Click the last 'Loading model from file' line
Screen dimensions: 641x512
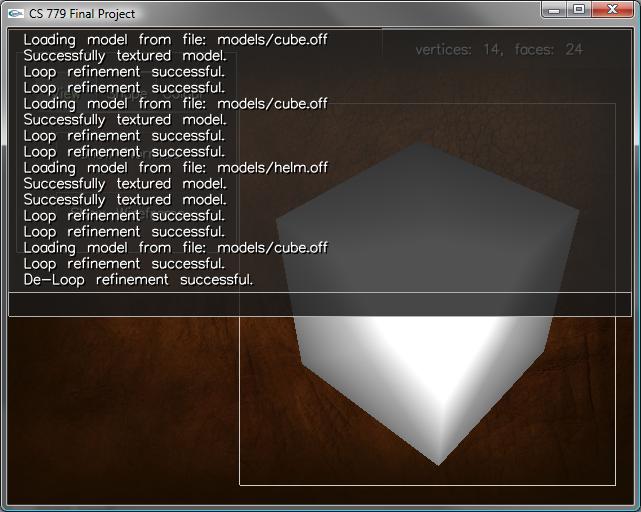pyautogui.click(x=175, y=248)
